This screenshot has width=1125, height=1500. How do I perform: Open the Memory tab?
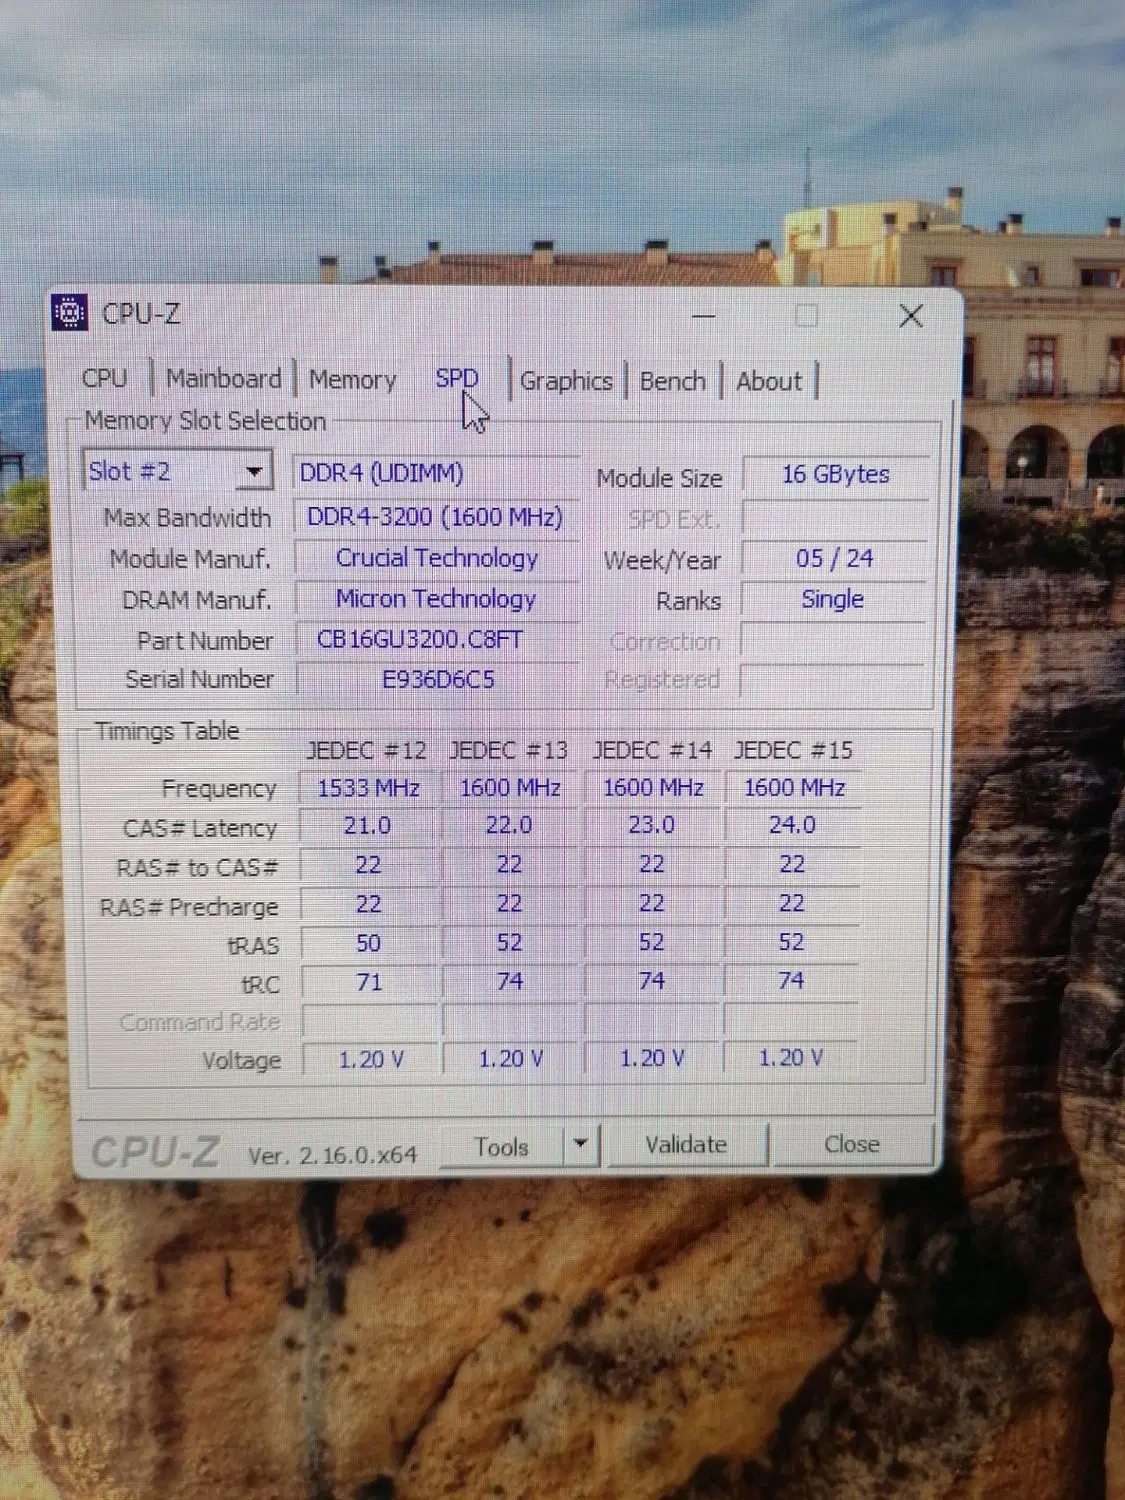[352, 380]
